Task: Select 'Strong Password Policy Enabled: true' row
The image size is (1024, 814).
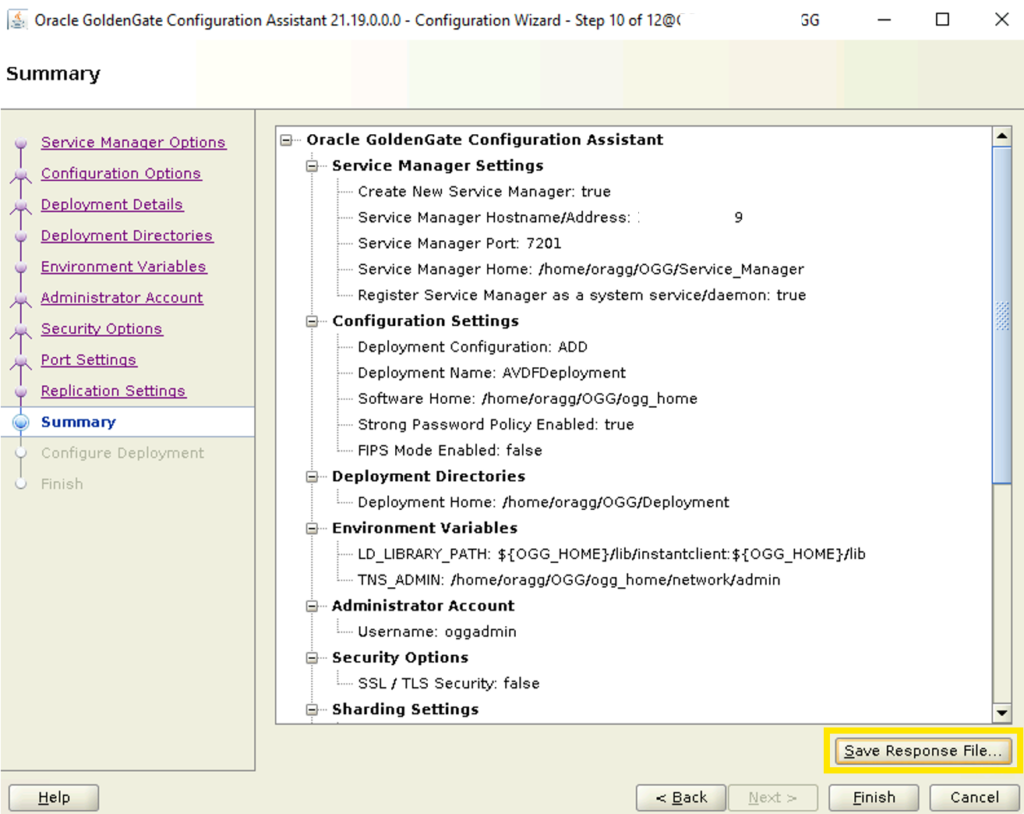Action: pos(496,425)
